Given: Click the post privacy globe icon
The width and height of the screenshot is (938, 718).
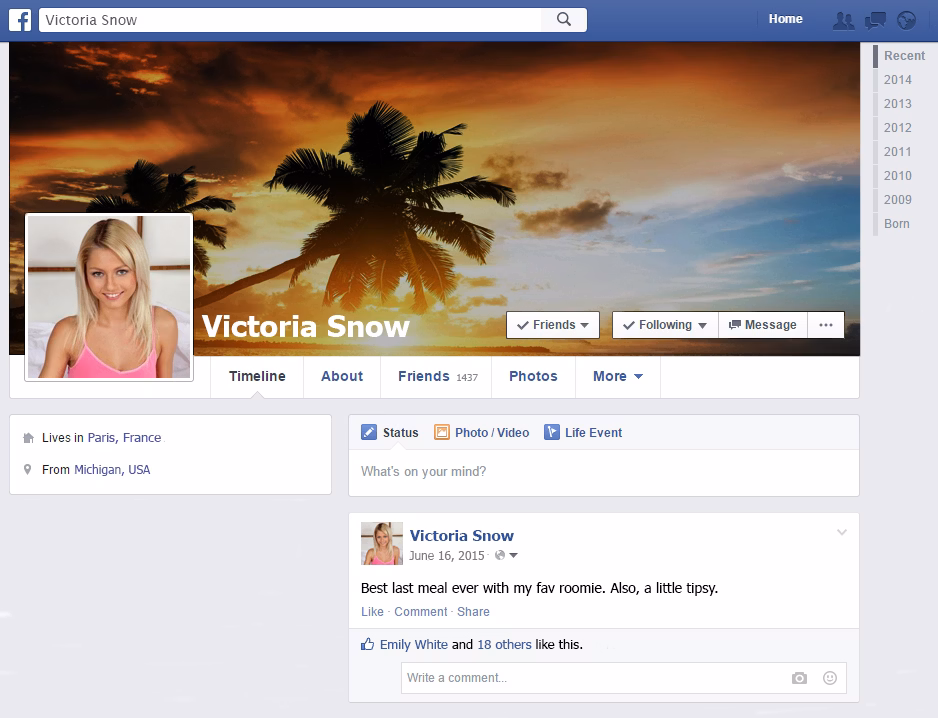Looking at the screenshot, I should (x=500, y=555).
